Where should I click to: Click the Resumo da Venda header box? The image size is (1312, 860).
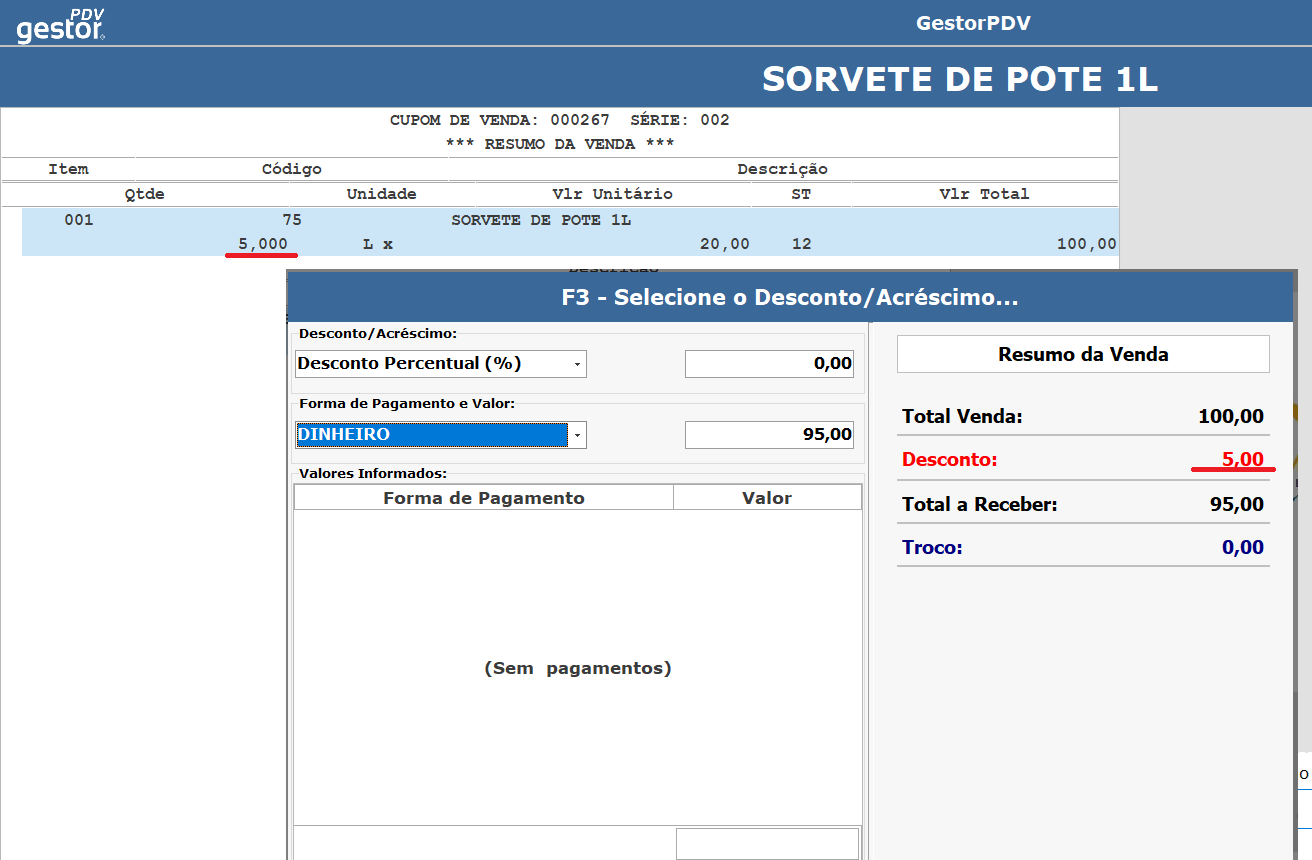tap(1083, 354)
